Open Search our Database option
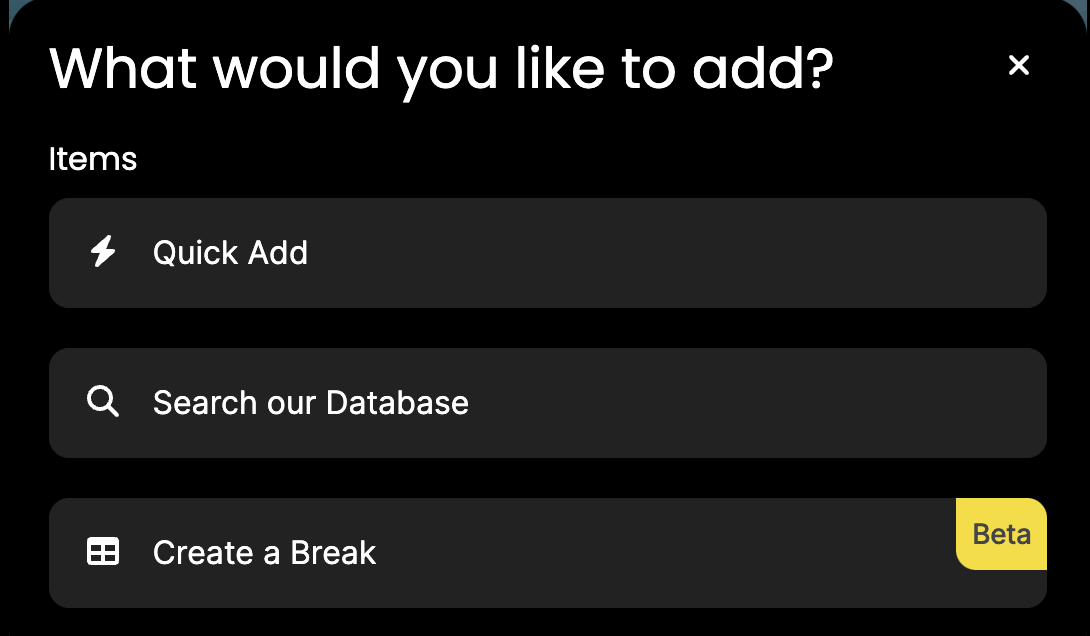The image size is (1090, 636). click(x=548, y=403)
